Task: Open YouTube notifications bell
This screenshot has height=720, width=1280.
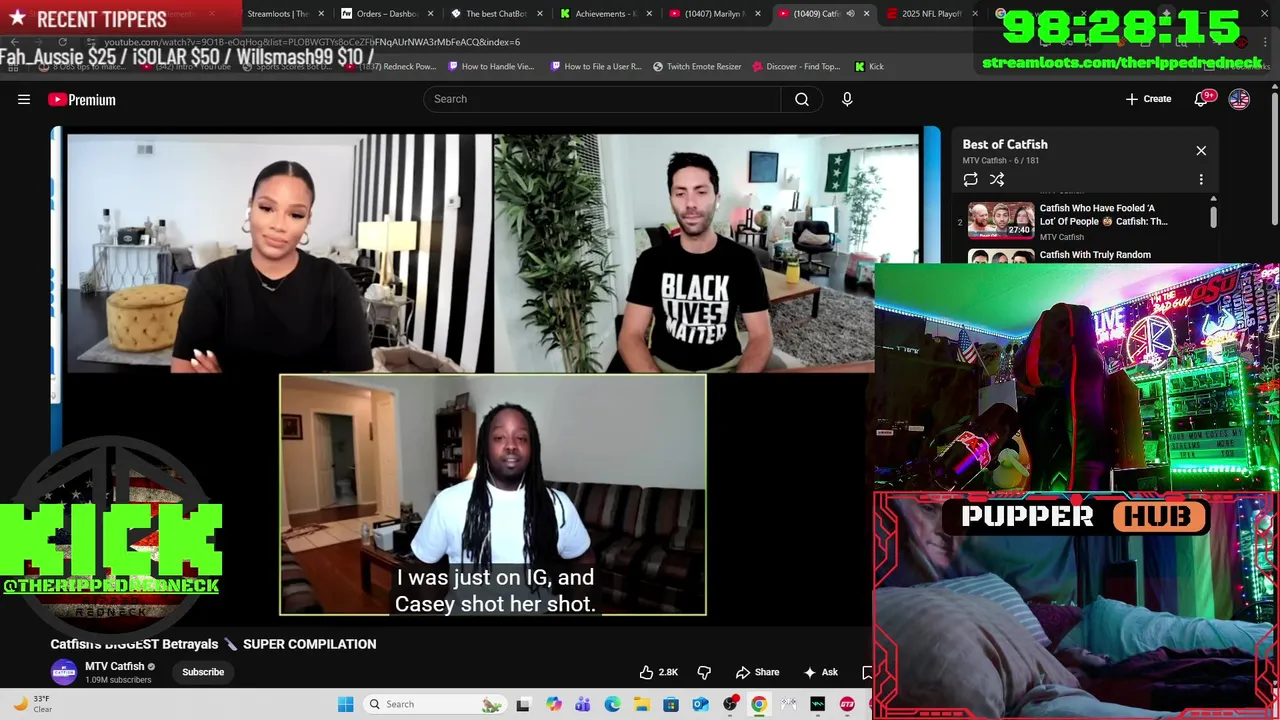Action: 1202,99
